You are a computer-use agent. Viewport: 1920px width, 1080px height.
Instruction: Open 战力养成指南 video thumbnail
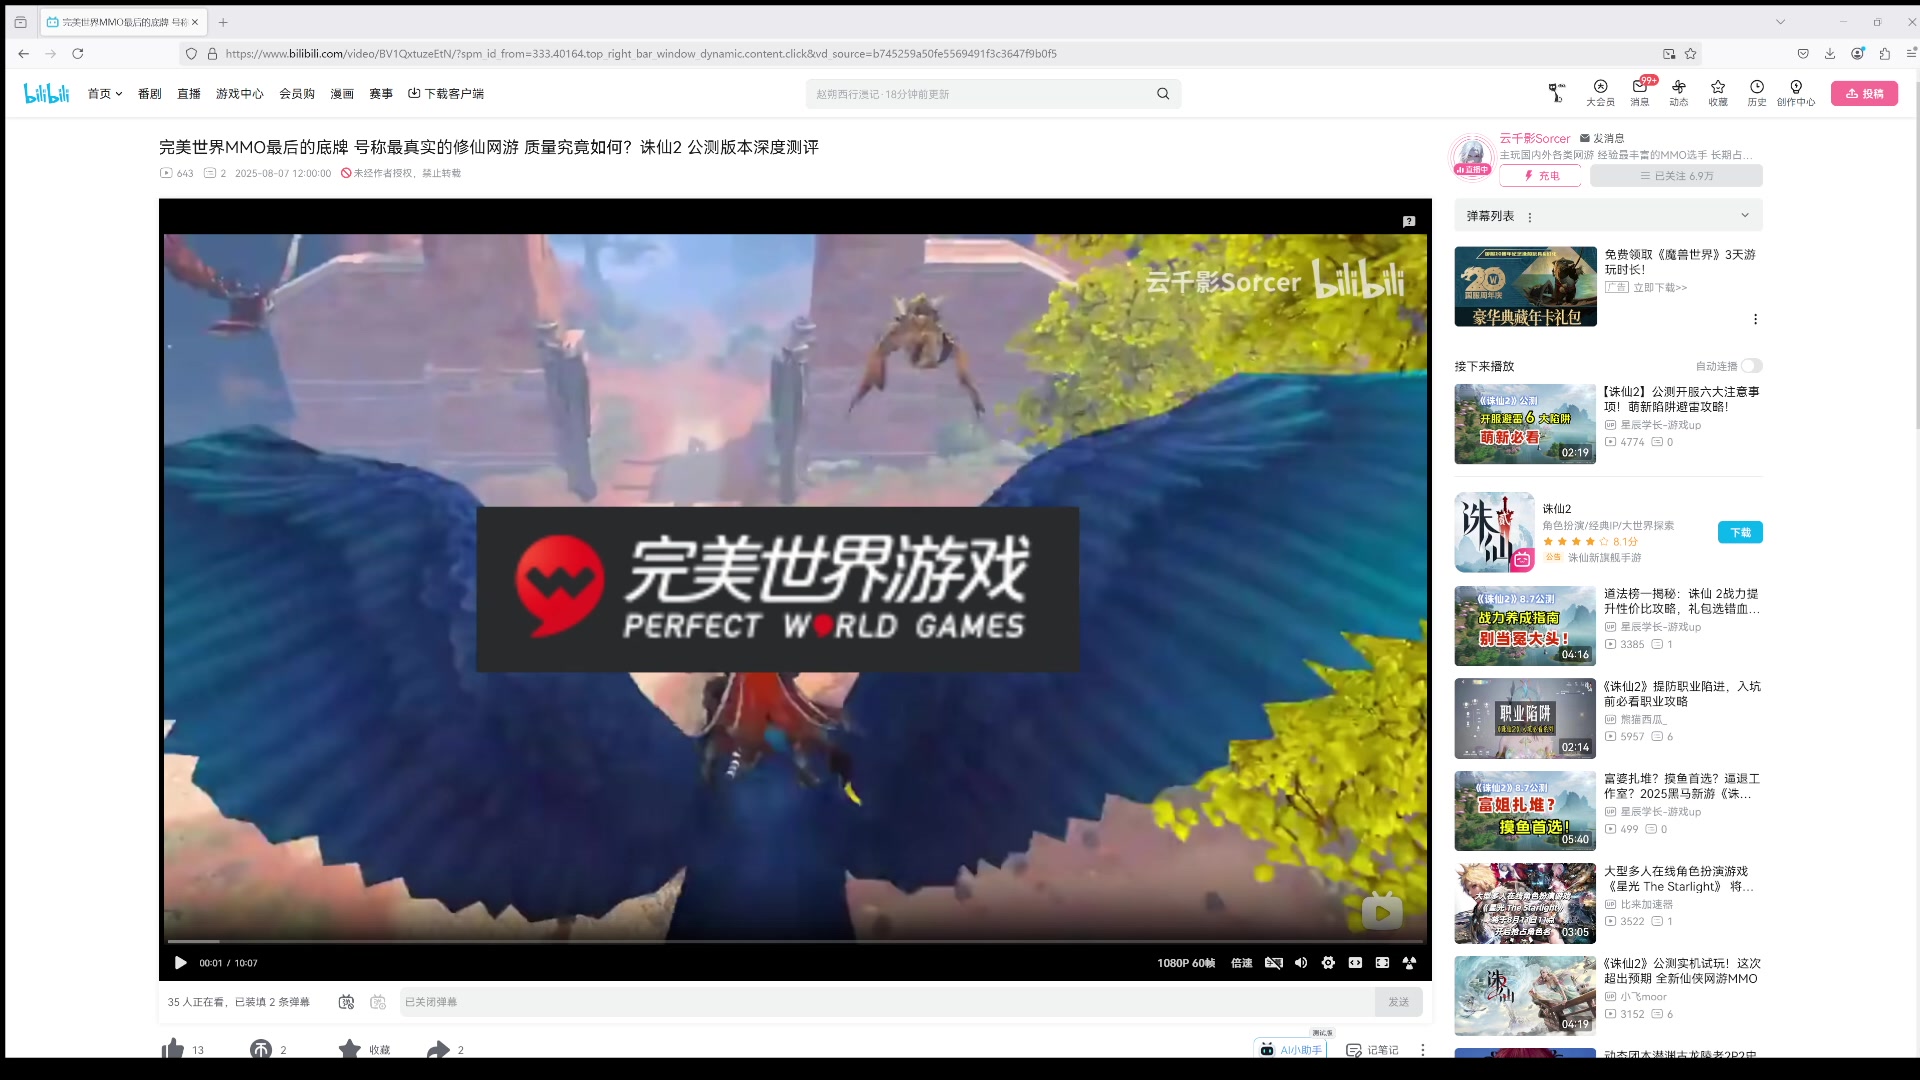[1525, 626]
